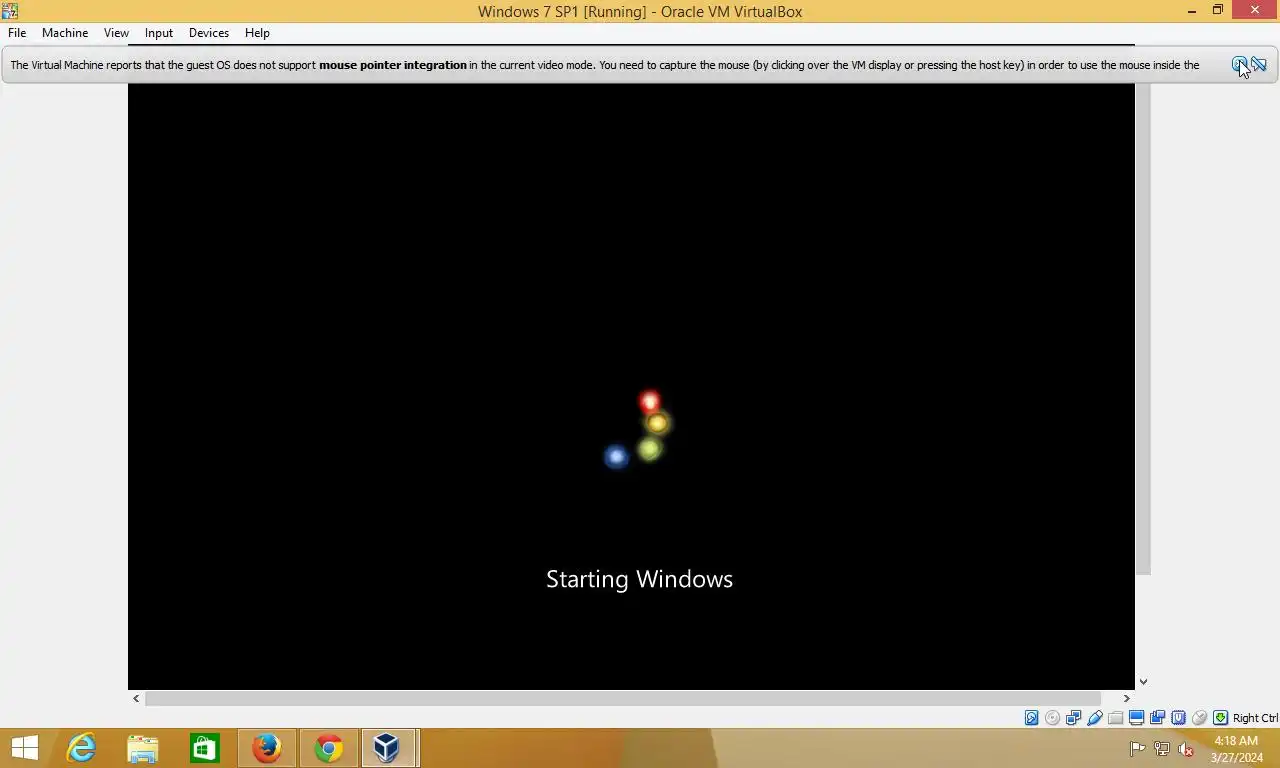Click the Starting Windows guest display

[x=631, y=387]
